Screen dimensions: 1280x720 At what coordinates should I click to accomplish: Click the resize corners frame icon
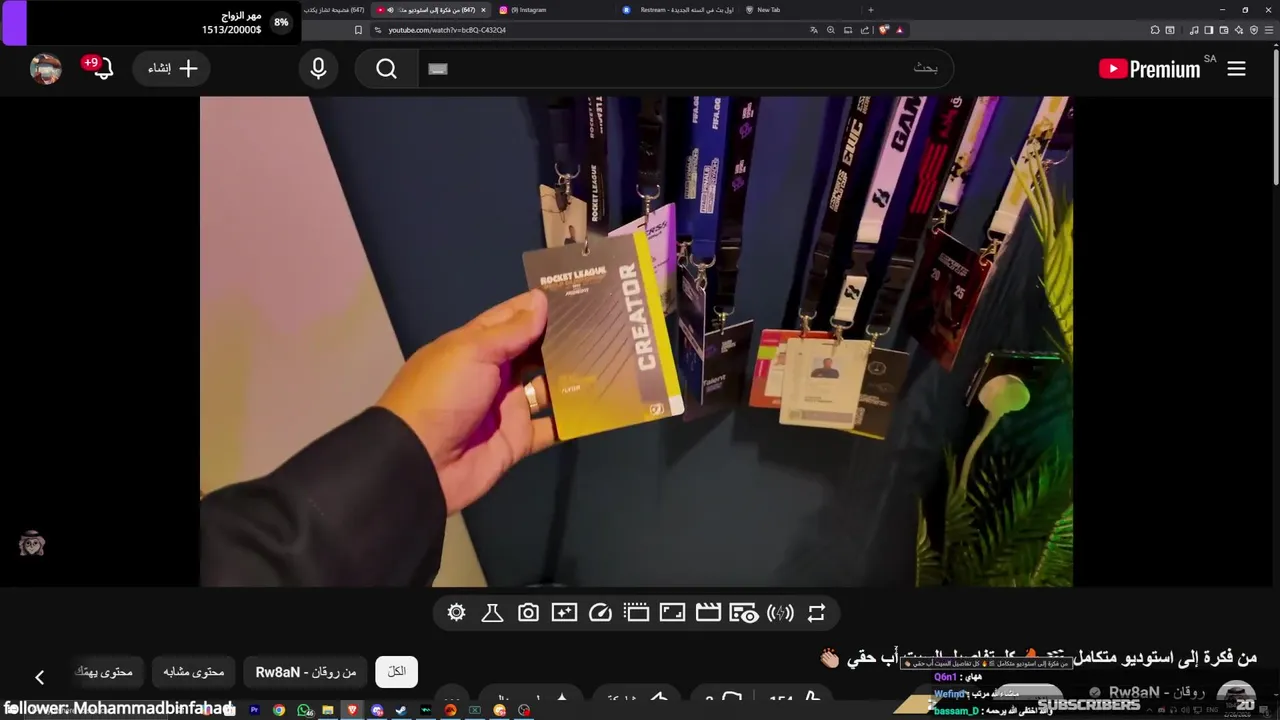(x=672, y=613)
